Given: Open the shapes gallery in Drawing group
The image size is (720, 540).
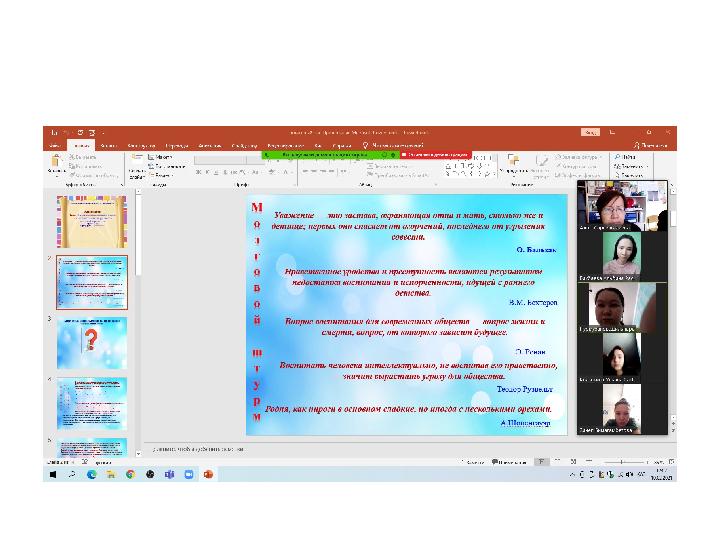Looking at the screenshot, I should [470, 166].
